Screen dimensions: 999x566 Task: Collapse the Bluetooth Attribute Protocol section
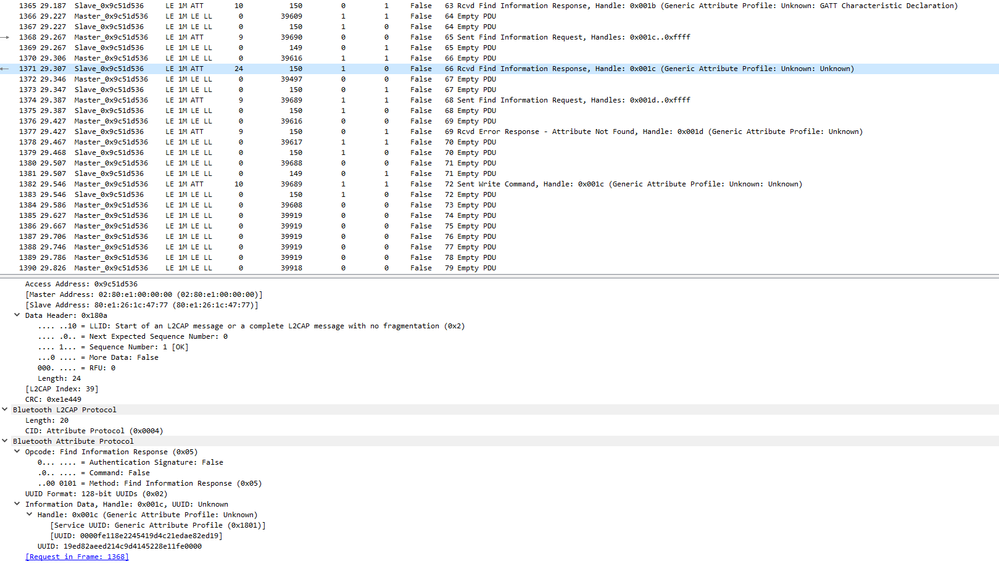(x=5, y=441)
